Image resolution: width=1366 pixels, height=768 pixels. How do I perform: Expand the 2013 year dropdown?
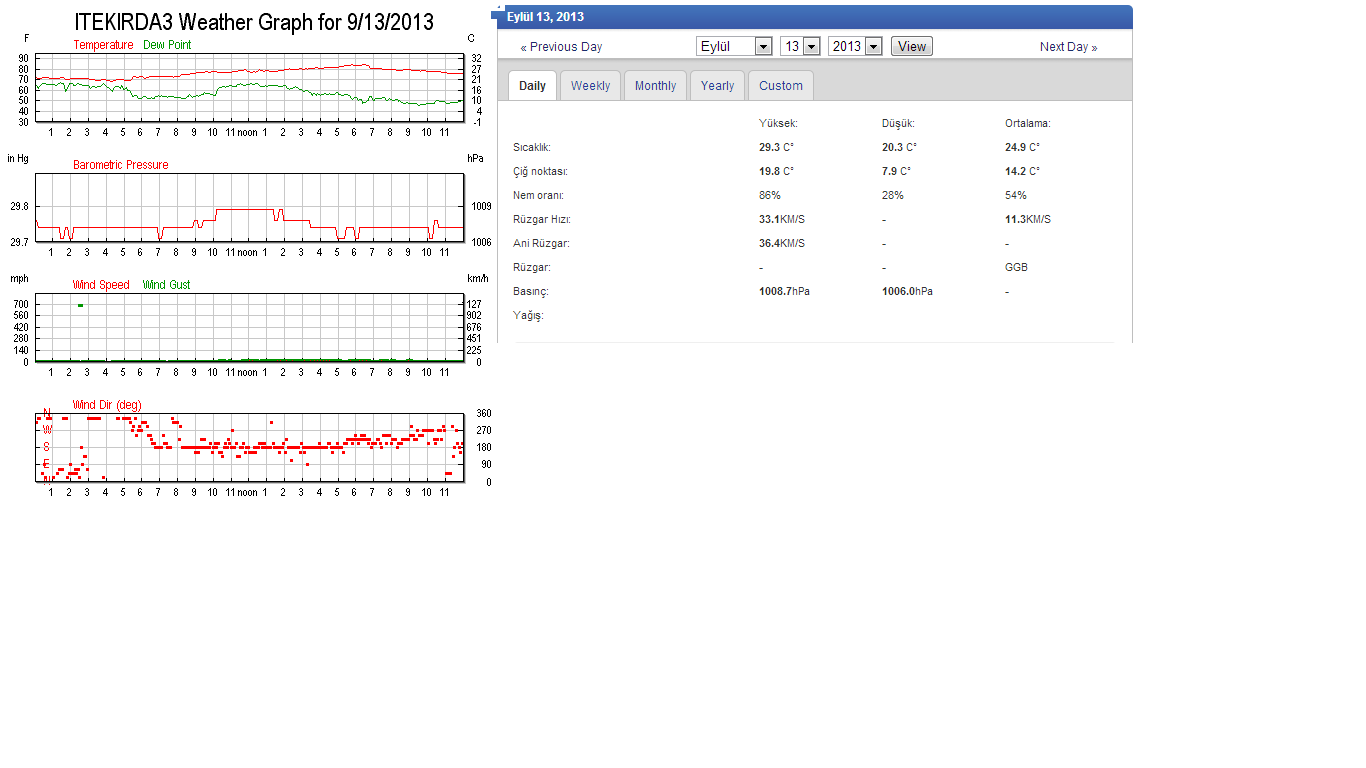[x=855, y=46]
